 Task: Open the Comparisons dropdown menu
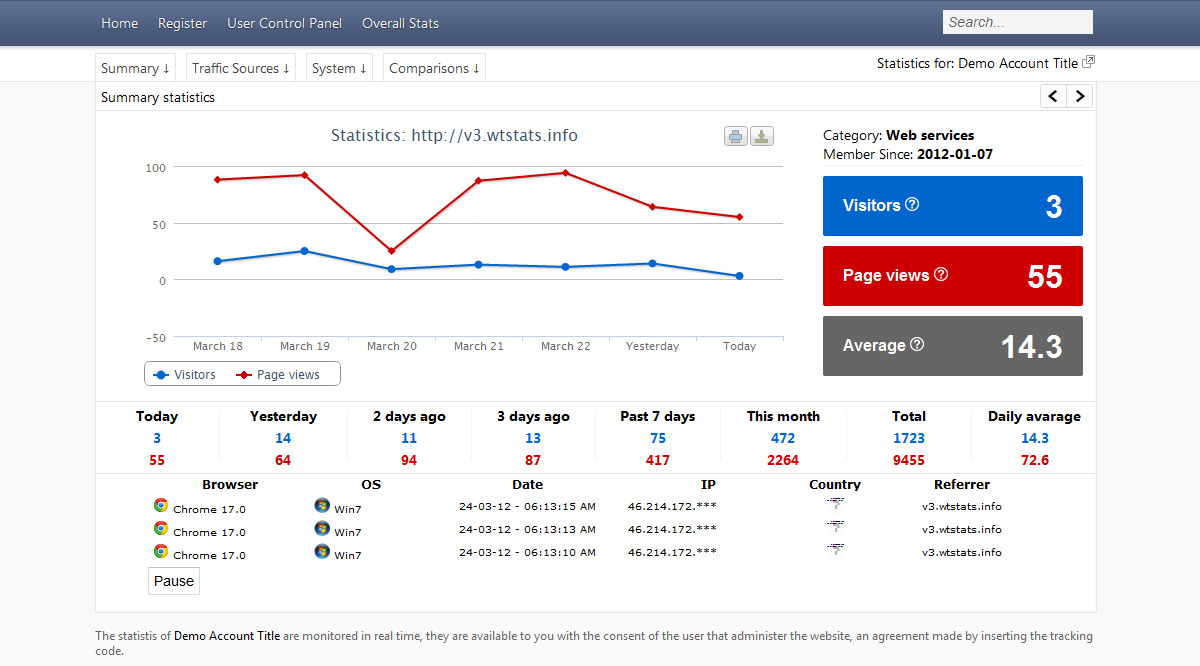pyautogui.click(x=434, y=68)
